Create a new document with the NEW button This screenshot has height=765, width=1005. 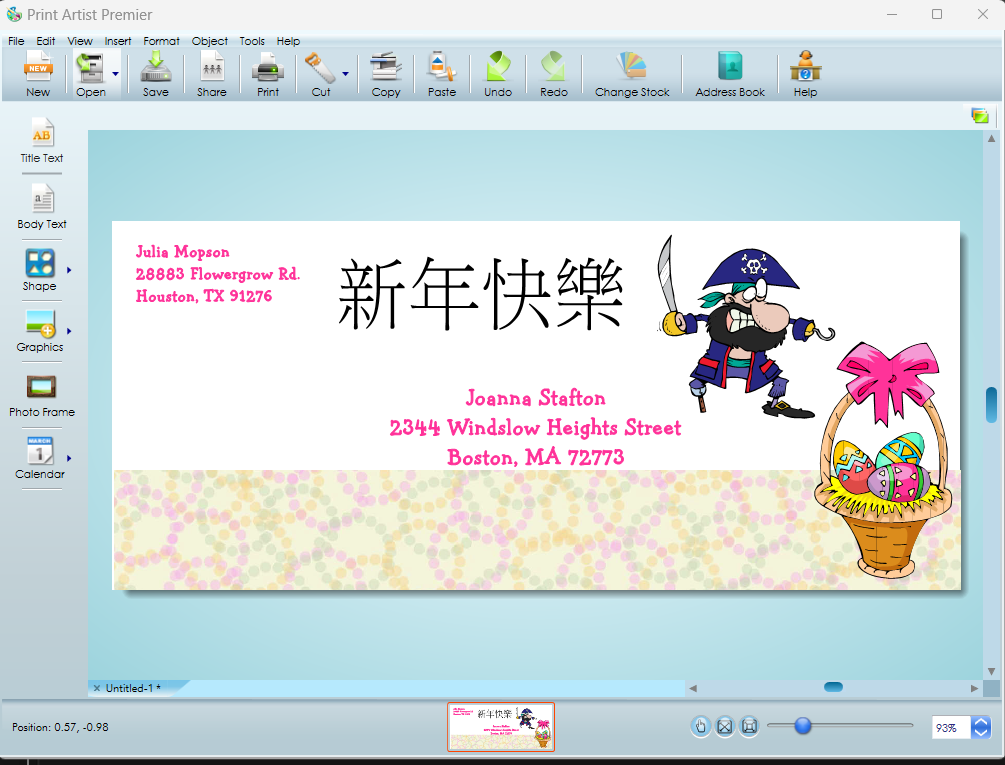(37, 72)
